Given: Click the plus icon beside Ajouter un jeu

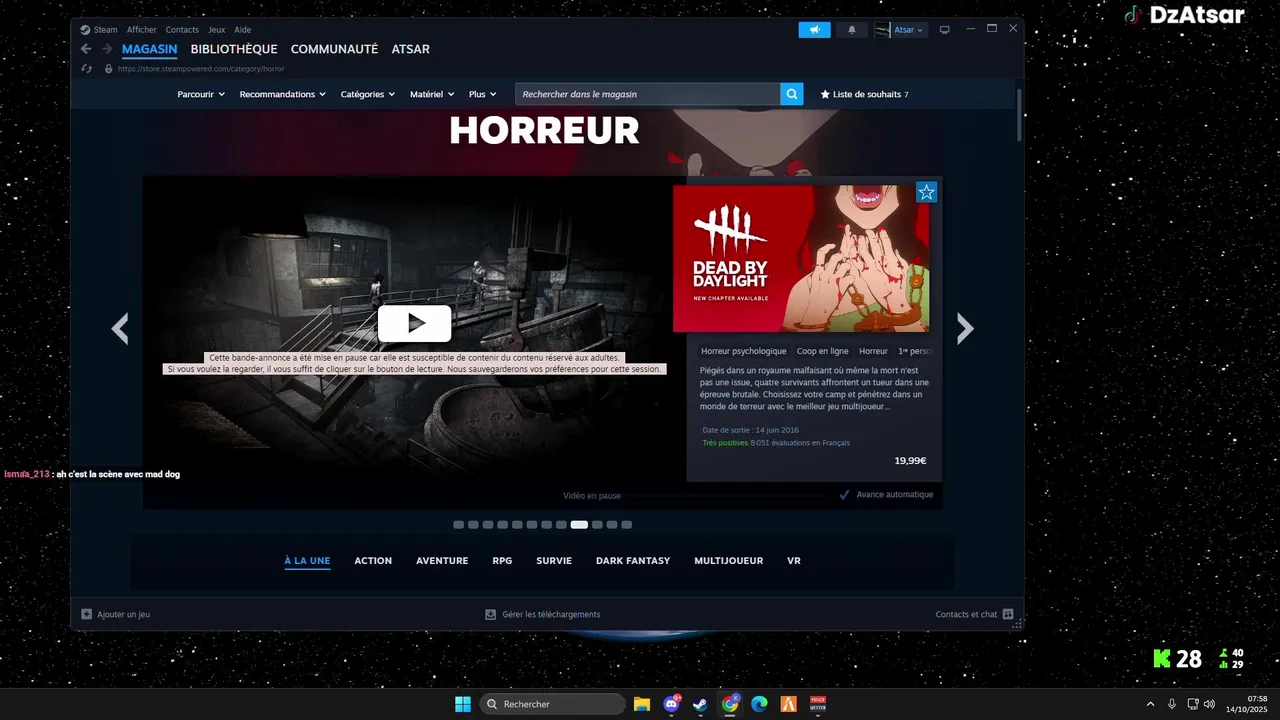Looking at the screenshot, I should tap(86, 614).
